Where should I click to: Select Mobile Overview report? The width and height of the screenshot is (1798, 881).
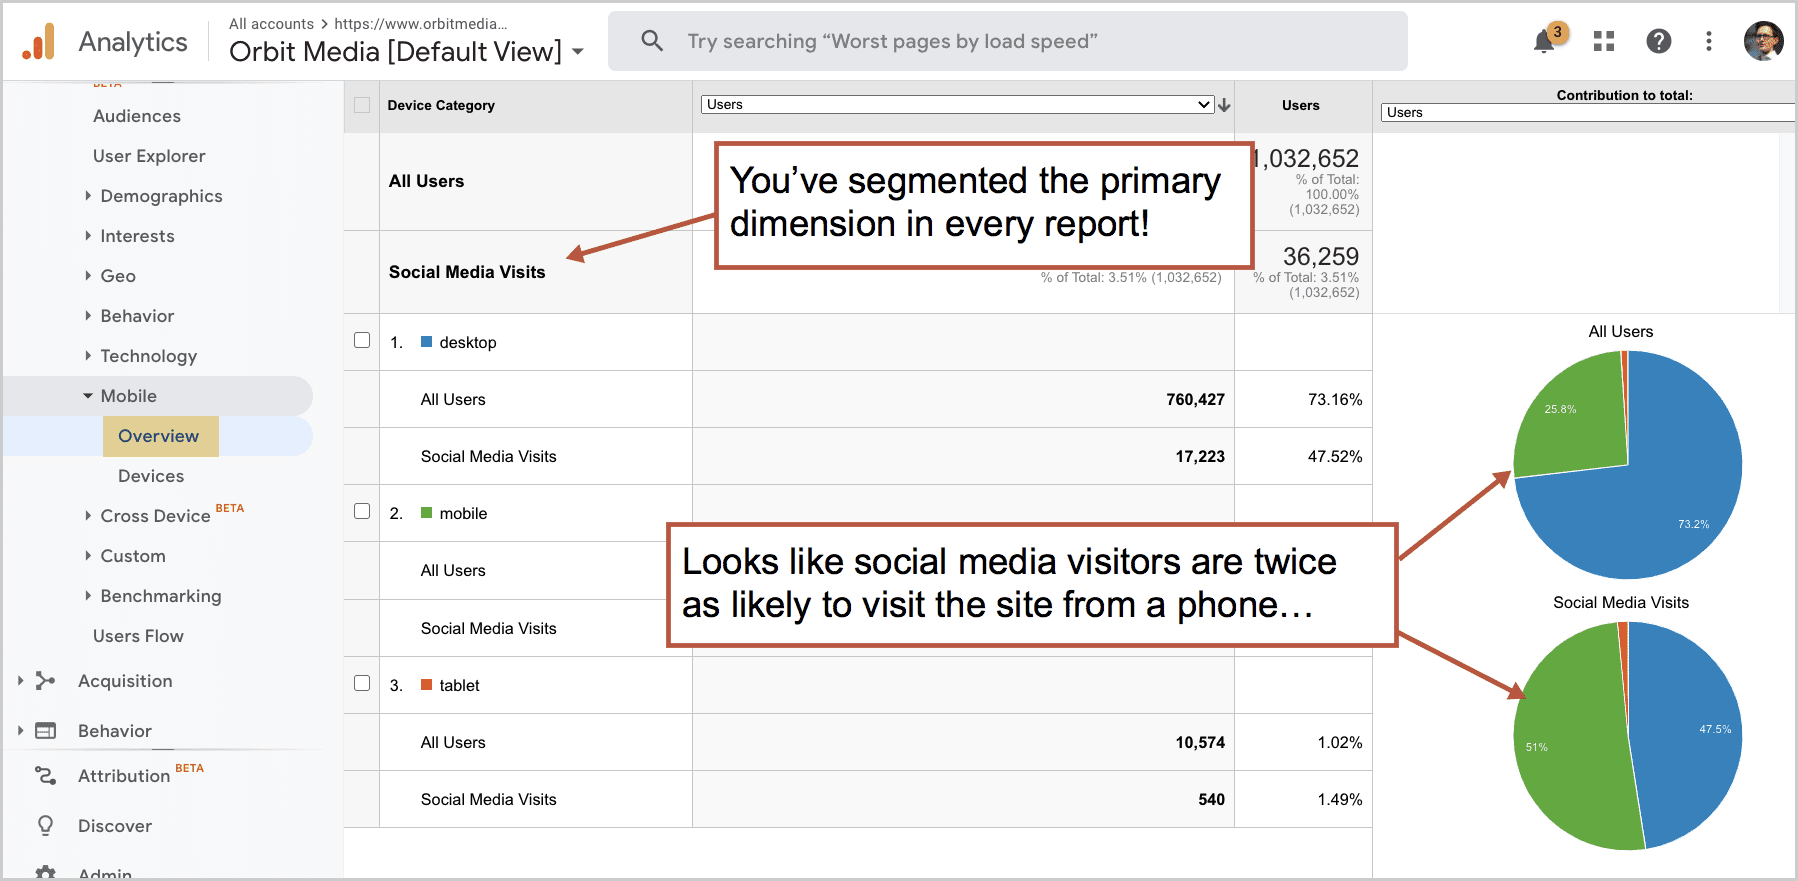click(159, 436)
